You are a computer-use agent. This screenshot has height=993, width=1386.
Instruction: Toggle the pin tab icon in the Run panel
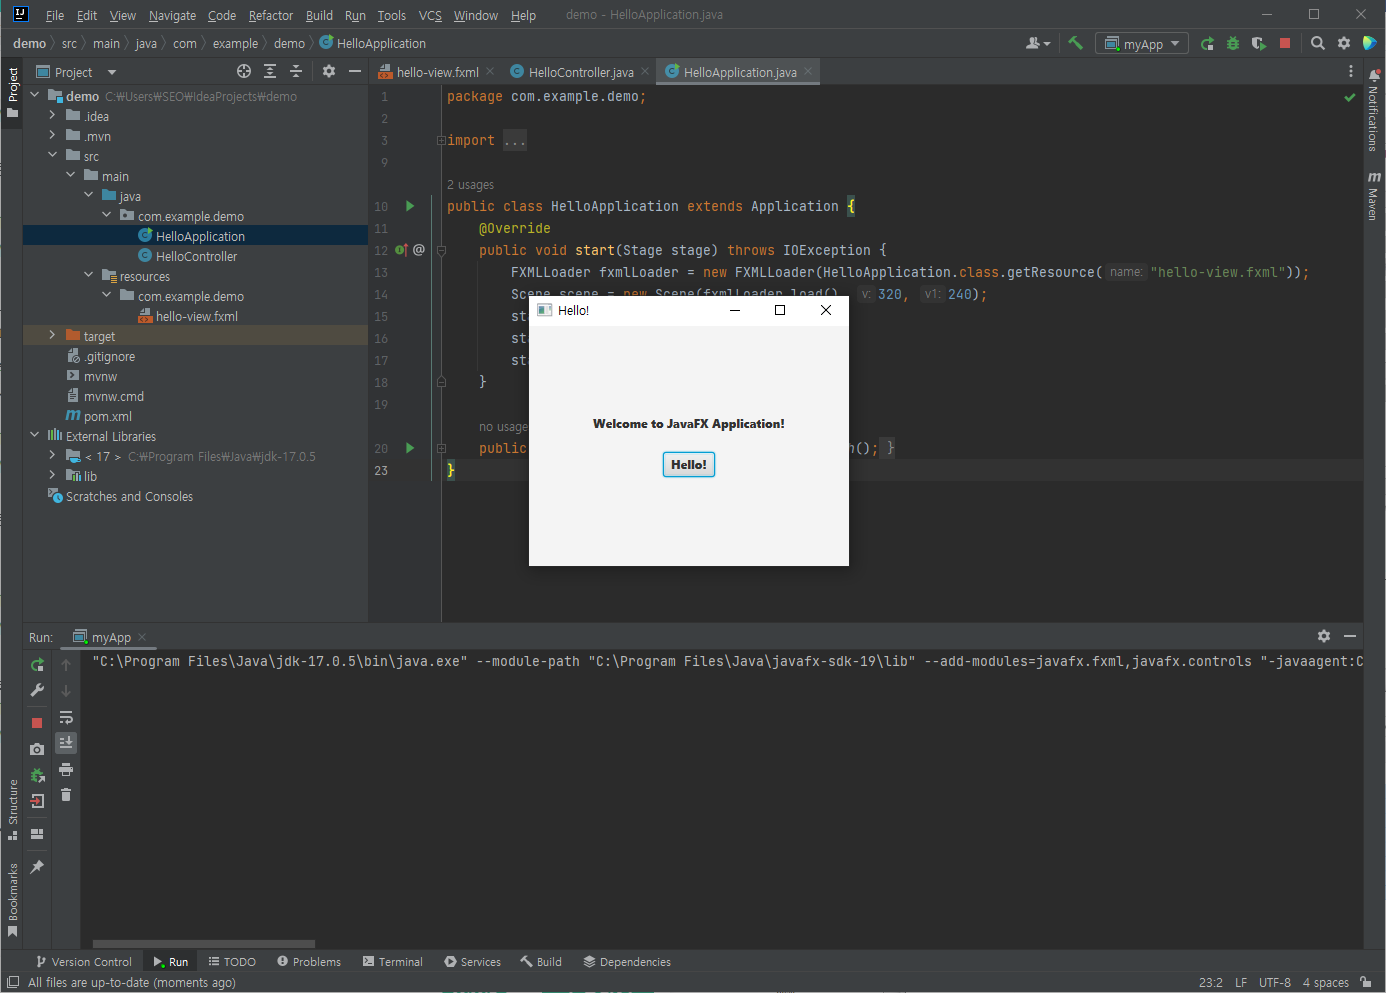37,867
